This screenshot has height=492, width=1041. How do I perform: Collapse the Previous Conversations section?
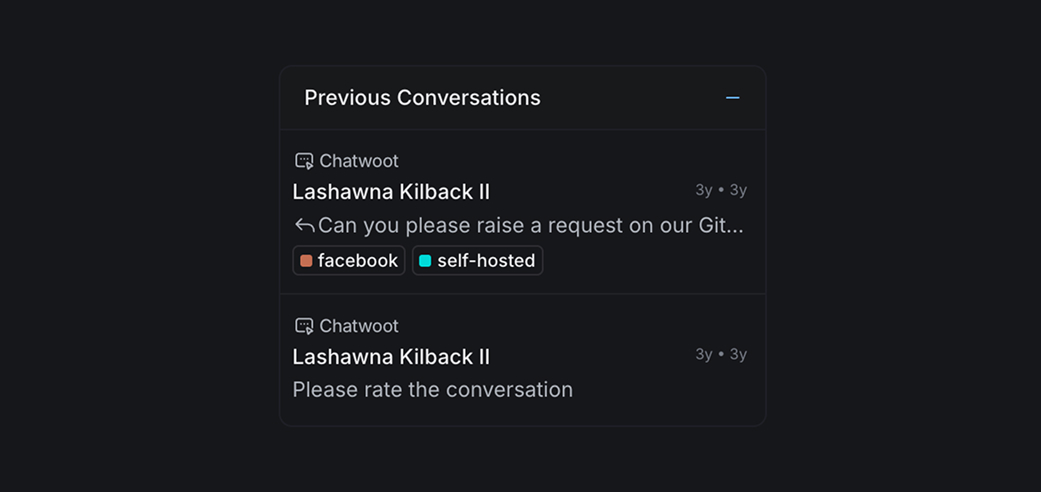click(x=732, y=98)
